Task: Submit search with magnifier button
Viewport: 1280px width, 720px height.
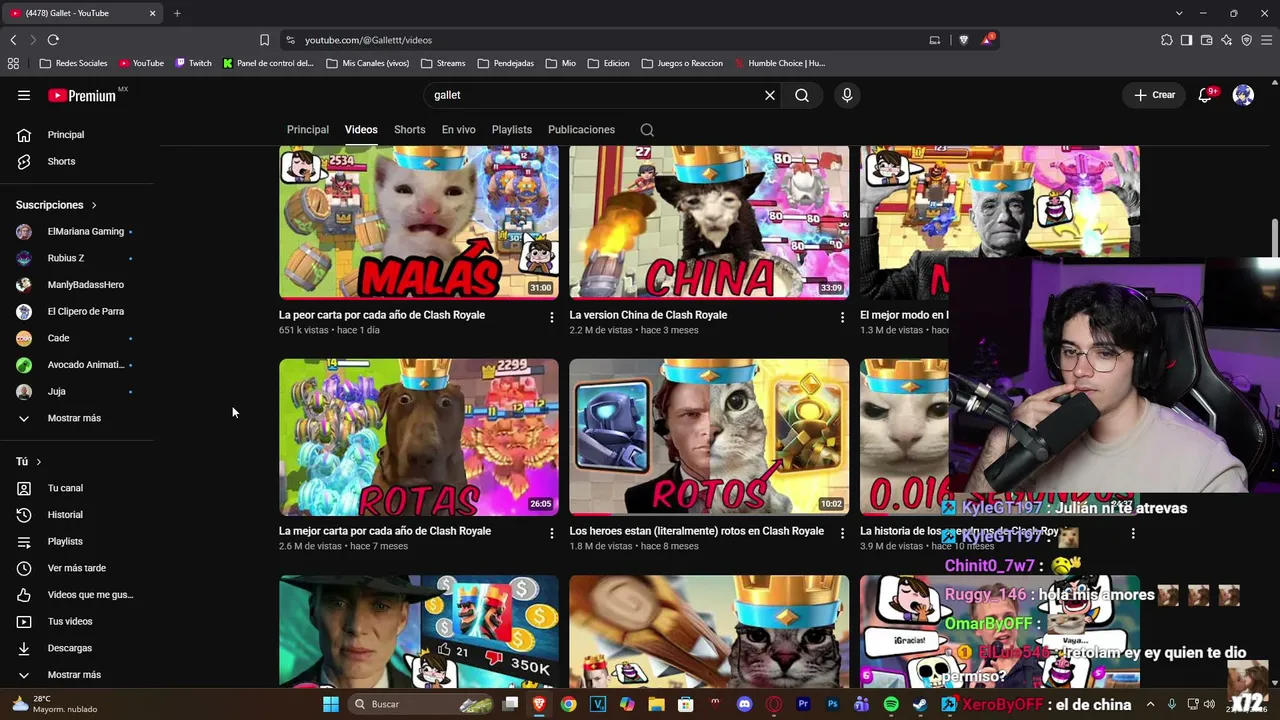Action: 802,95
